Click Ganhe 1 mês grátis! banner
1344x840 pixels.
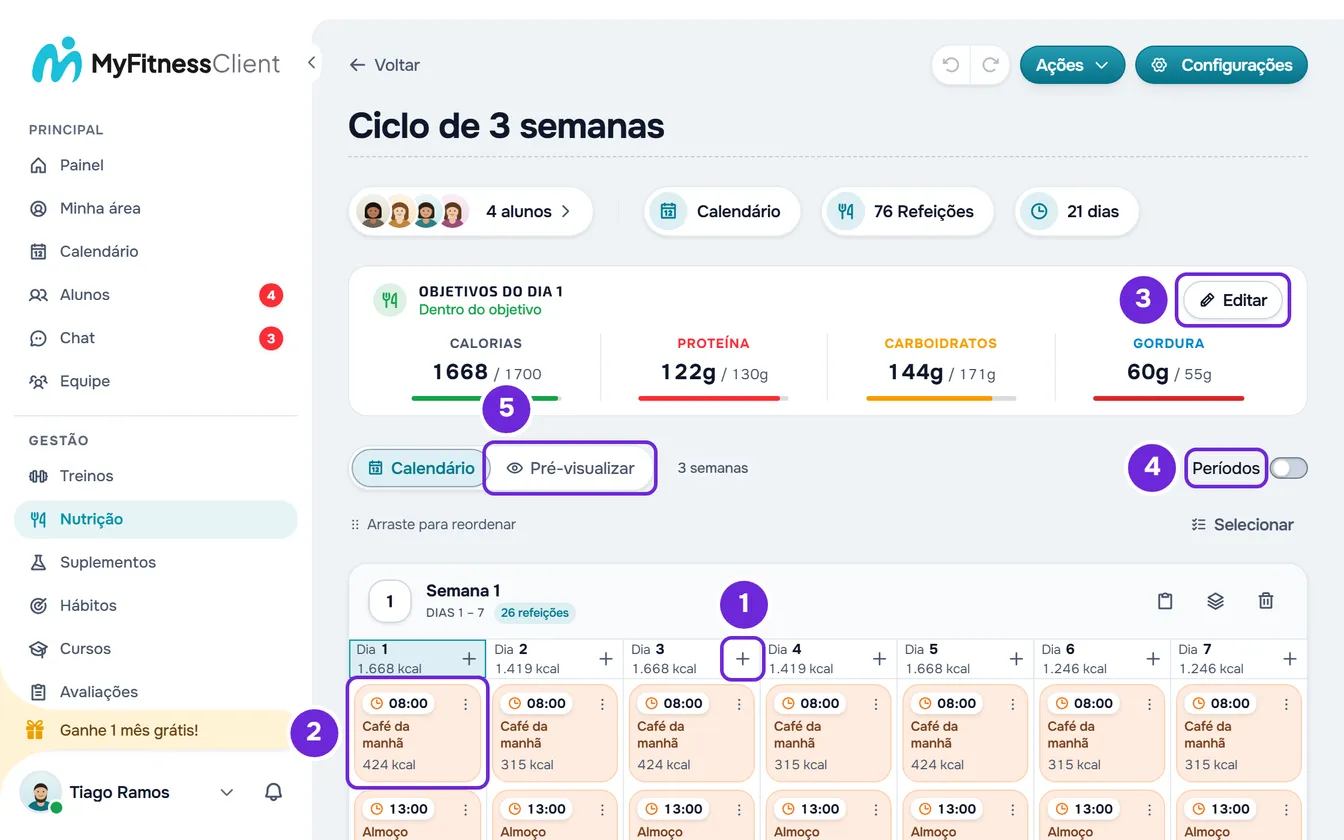150,730
